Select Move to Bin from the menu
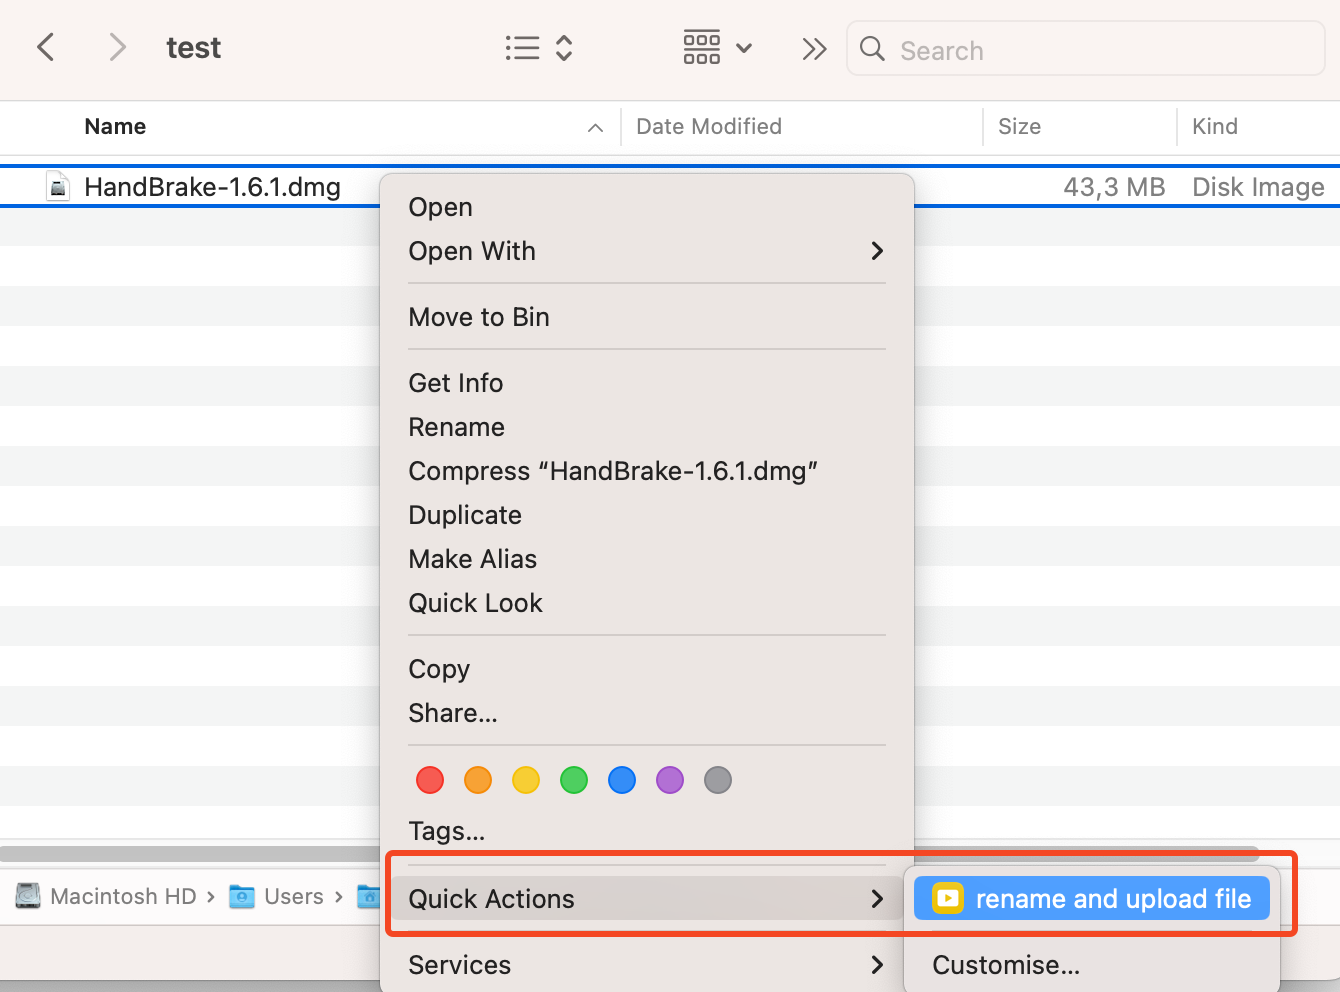This screenshot has width=1340, height=992. point(479,317)
